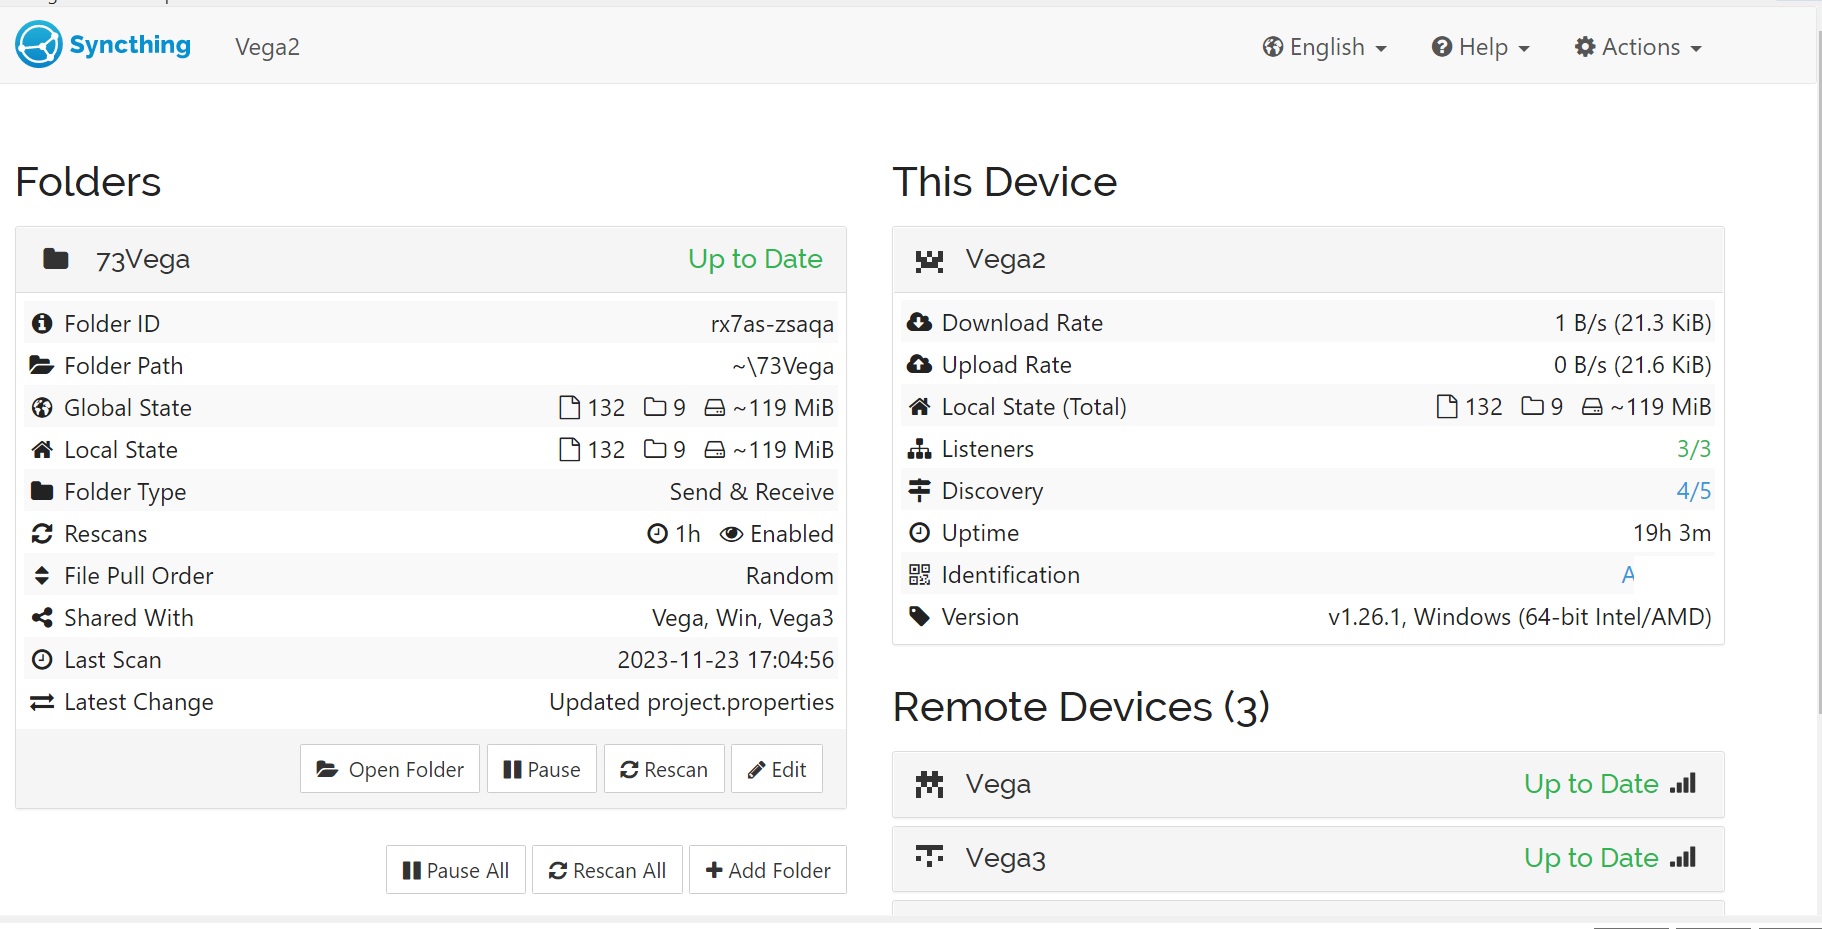The width and height of the screenshot is (1822, 929).
Task: Click the Vega2 device name in navbar
Action: (x=267, y=47)
